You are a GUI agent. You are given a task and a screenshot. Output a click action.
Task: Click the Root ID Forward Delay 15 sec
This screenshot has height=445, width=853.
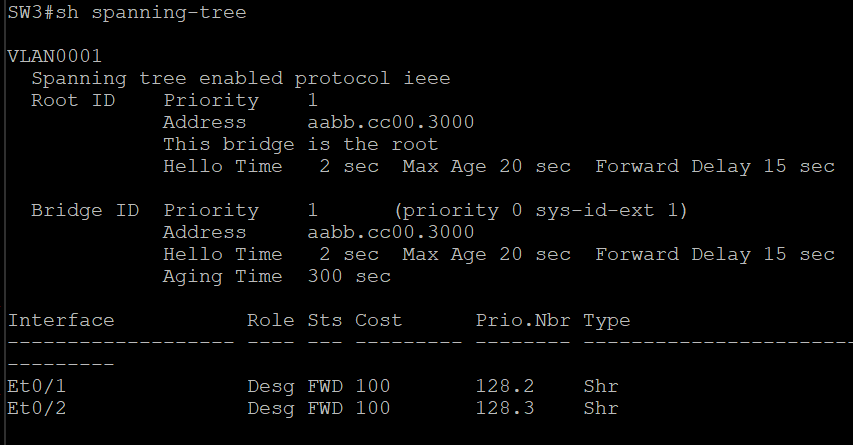(715, 166)
